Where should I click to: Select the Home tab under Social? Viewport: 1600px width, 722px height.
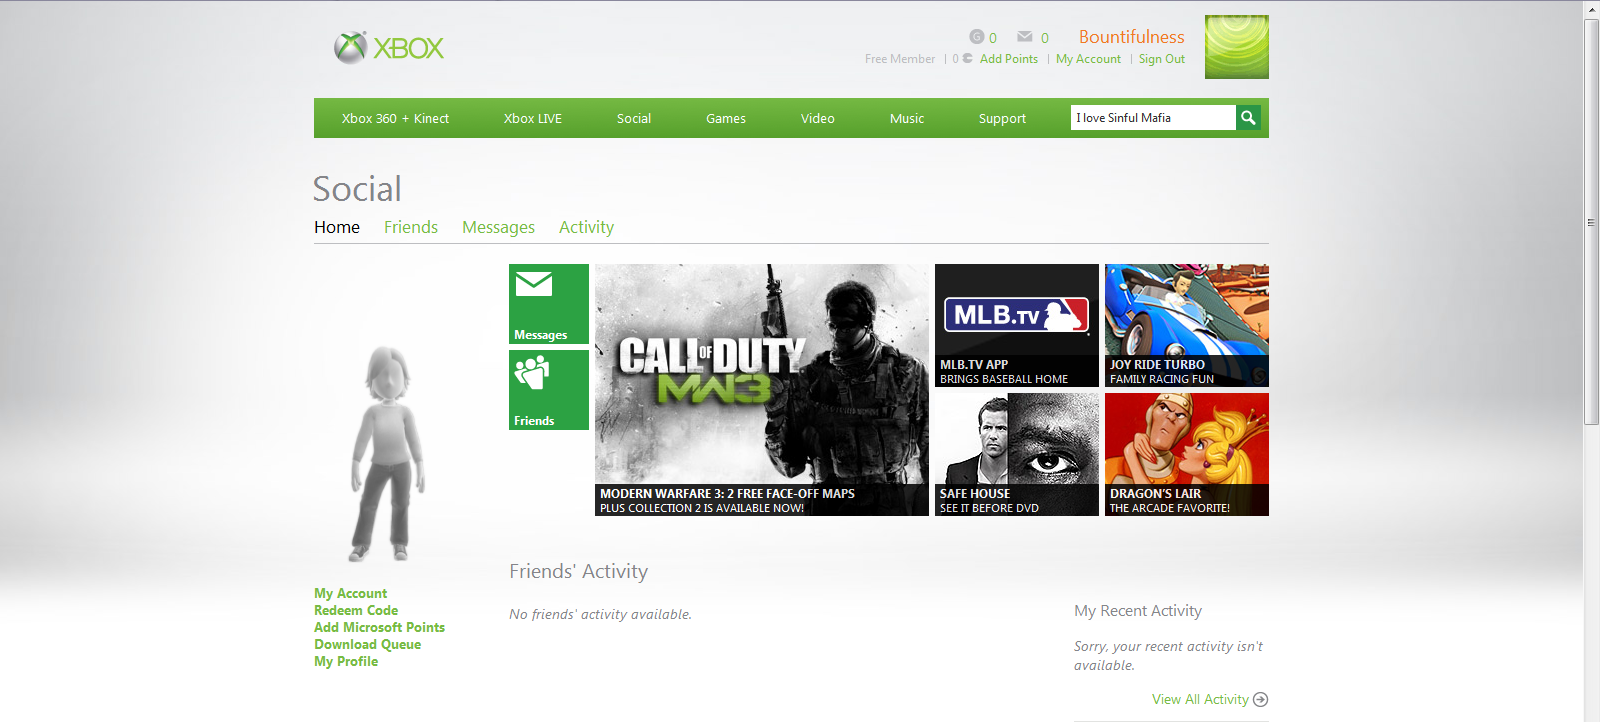coord(337,227)
